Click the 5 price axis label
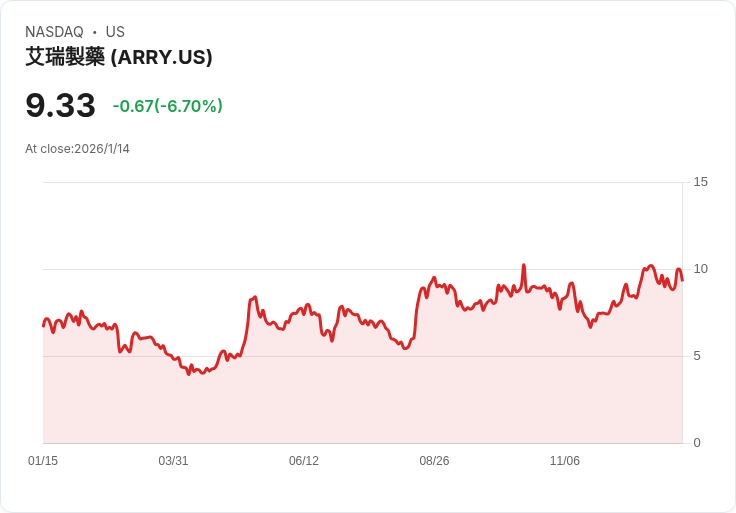This screenshot has width=736, height=513. [697, 356]
